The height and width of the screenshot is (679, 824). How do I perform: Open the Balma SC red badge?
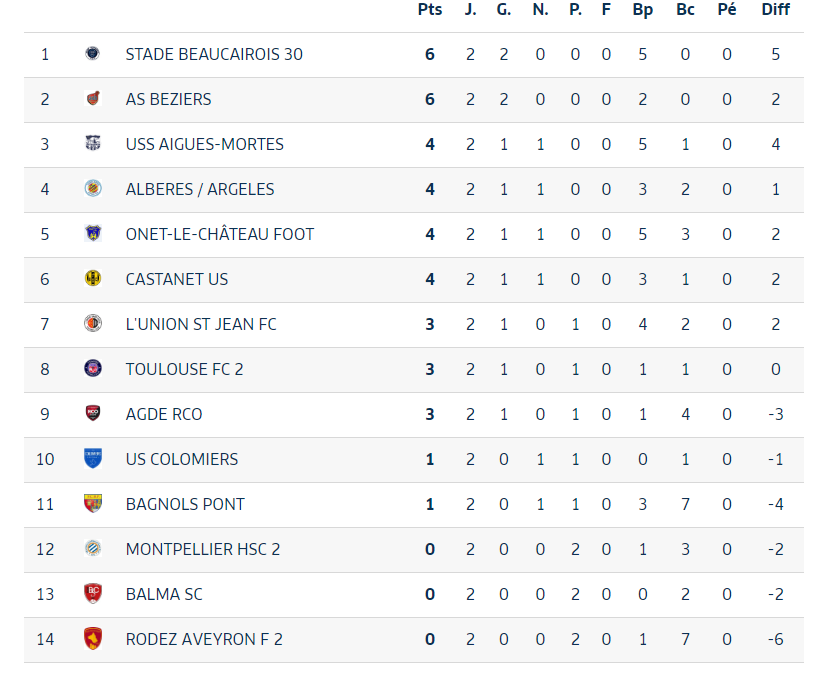tap(92, 593)
